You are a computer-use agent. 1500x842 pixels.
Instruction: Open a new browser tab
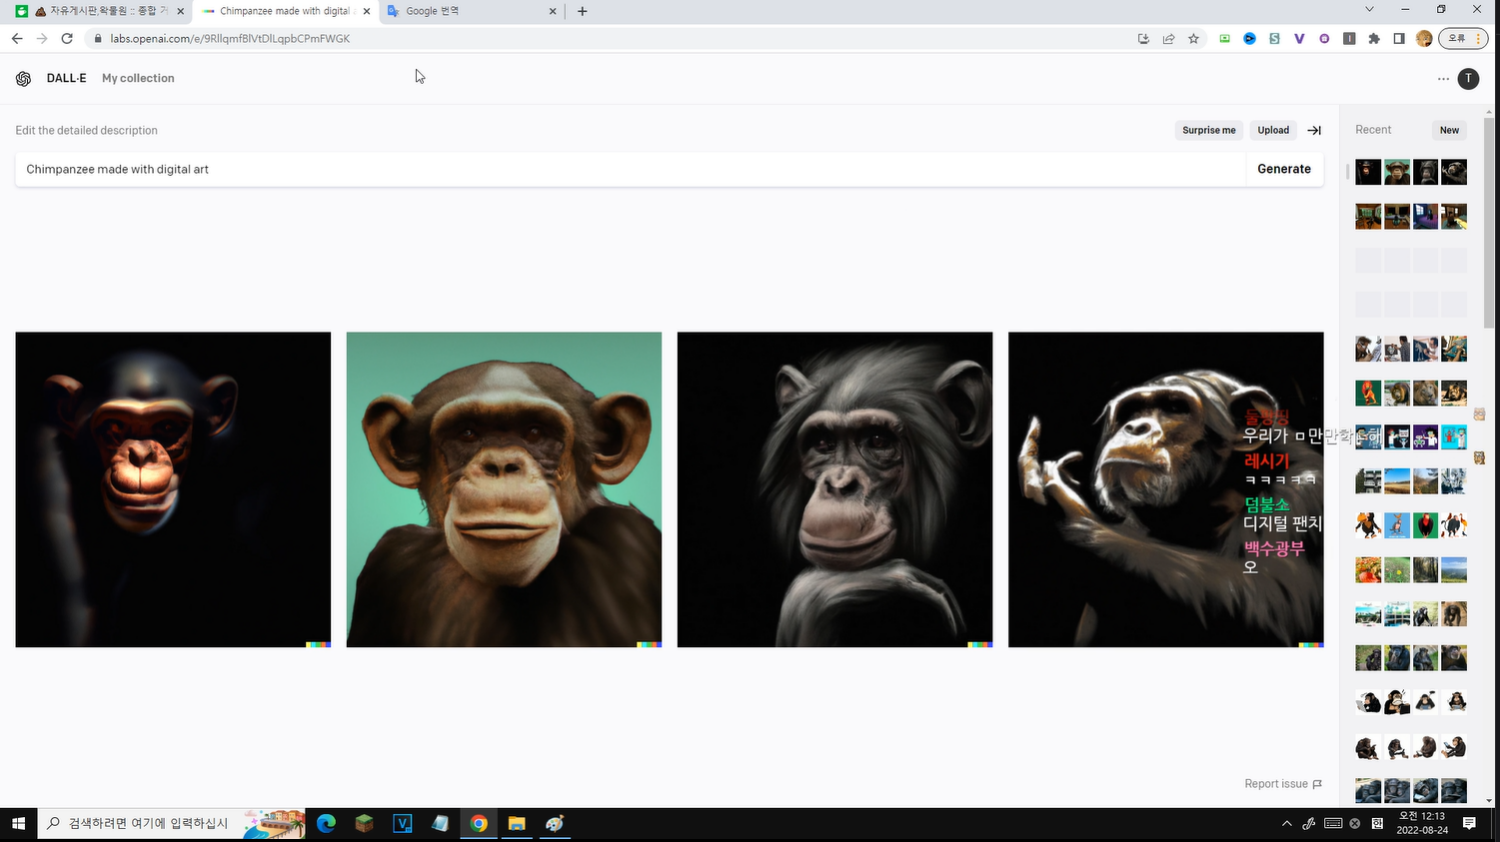tap(582, 11)
